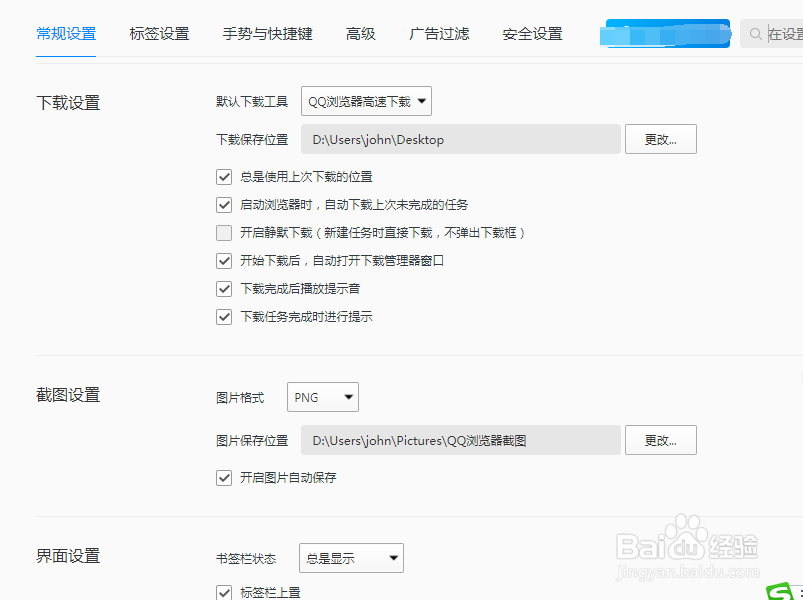Image resolution: width=803 pixels, height=600 pixels.
Task: Uncheck 下载任务完成时进行提示
Action: (224, 317)
